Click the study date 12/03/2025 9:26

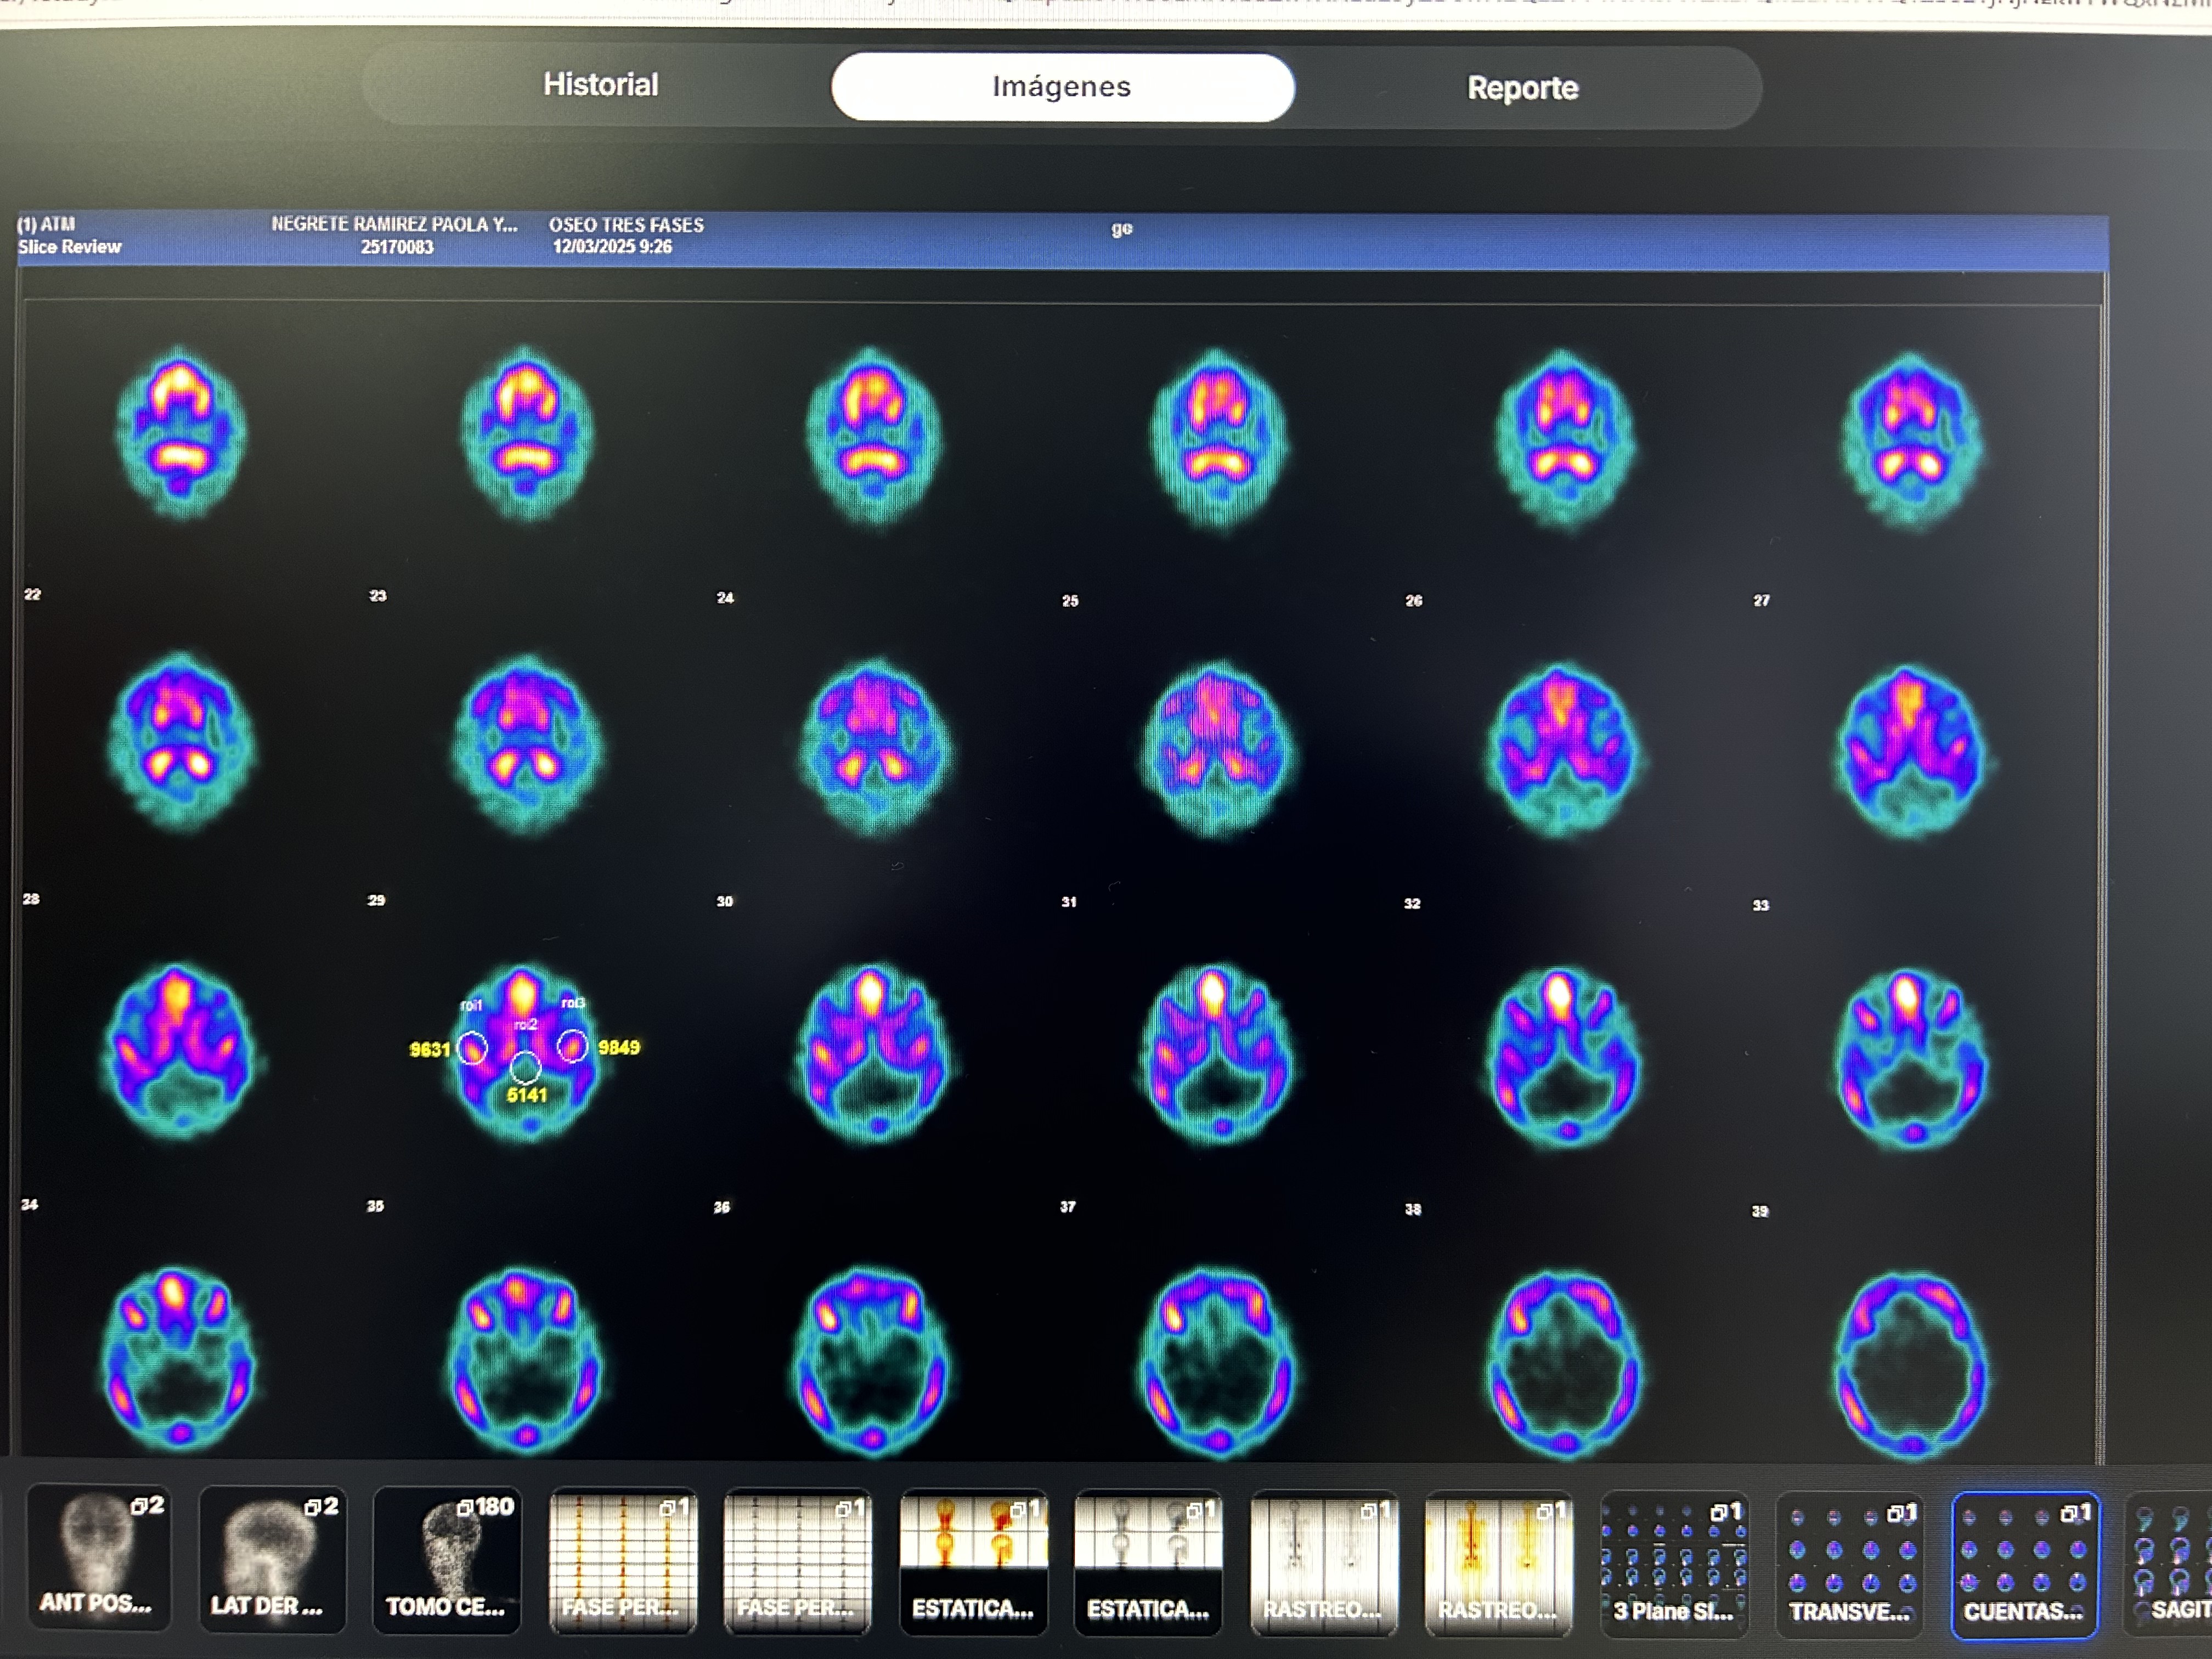(612, 247)
